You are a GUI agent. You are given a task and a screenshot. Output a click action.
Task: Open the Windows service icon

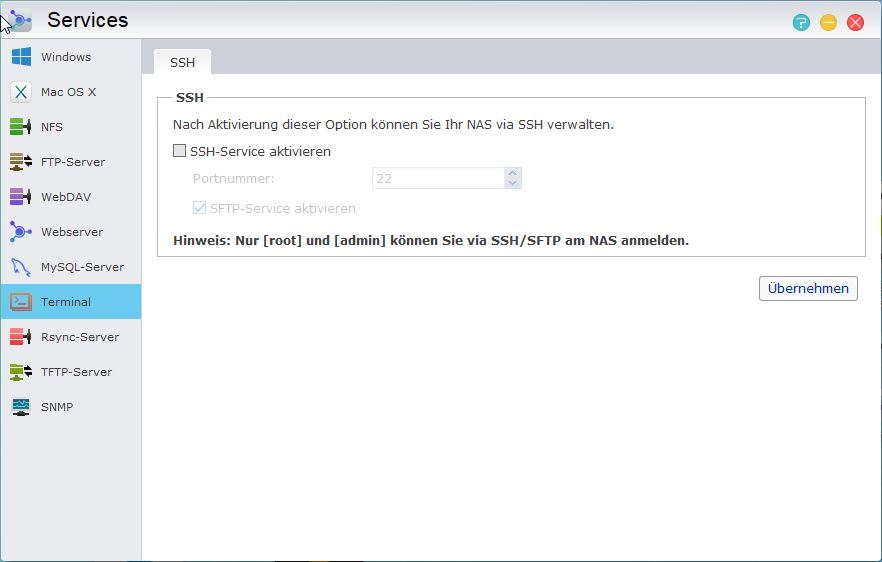[x=21, y=57]
